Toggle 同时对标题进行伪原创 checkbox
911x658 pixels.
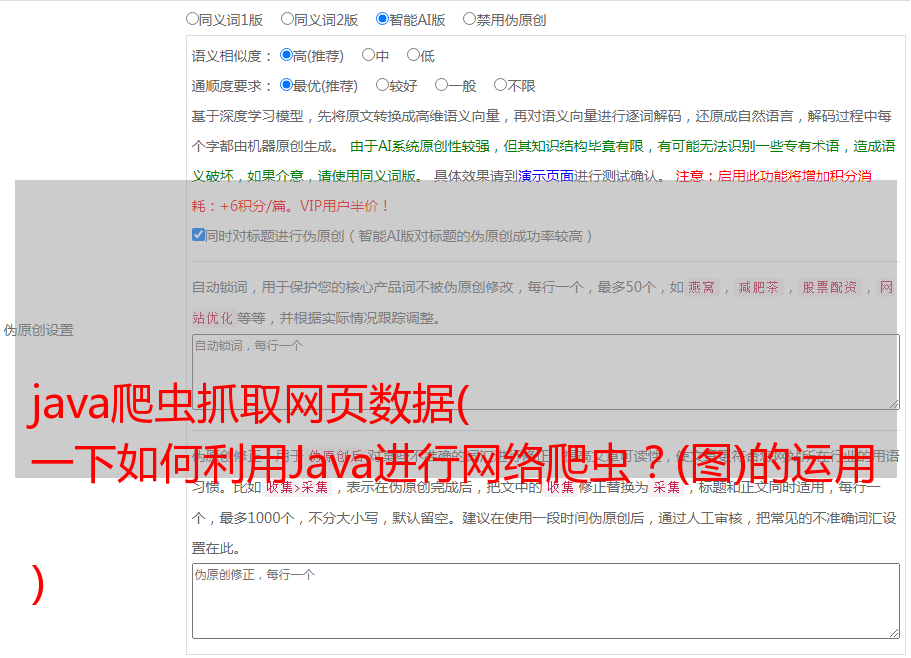click(x=198, y=235)
